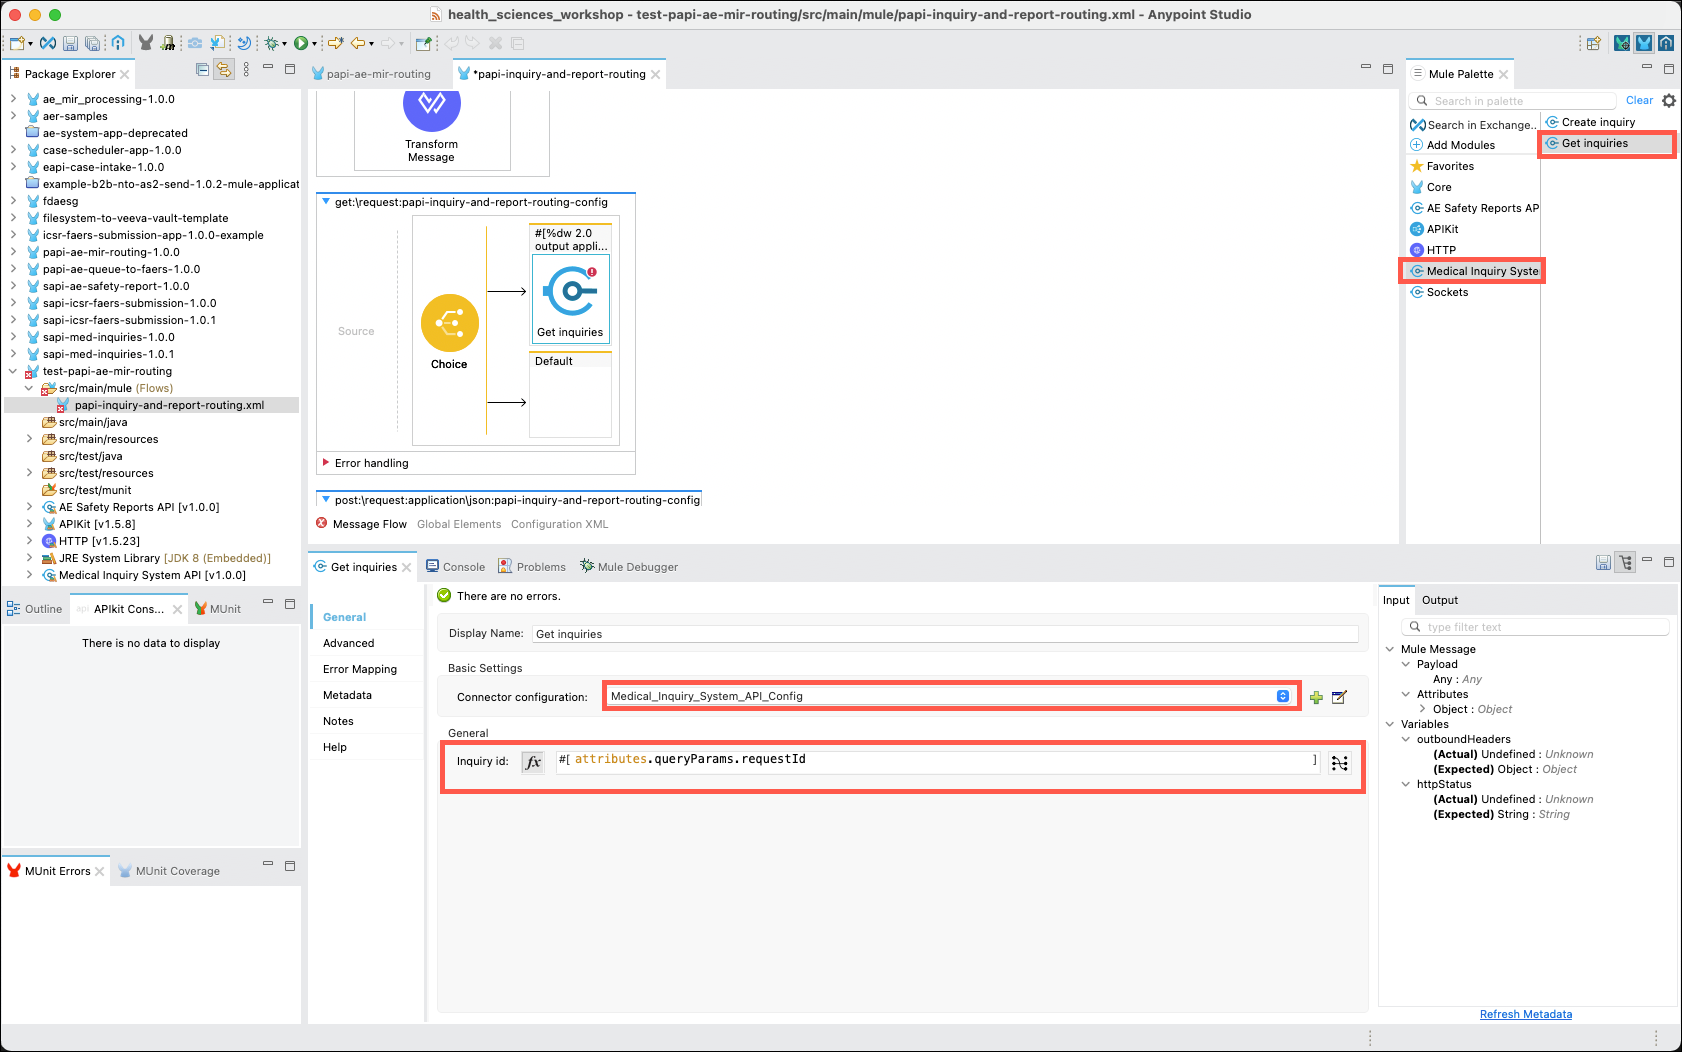The height and width of the screenshot is (1052, 1682).
Task: Collapse get:\request flow triangle
Action: pyautogui.click(x=326, y=202)
